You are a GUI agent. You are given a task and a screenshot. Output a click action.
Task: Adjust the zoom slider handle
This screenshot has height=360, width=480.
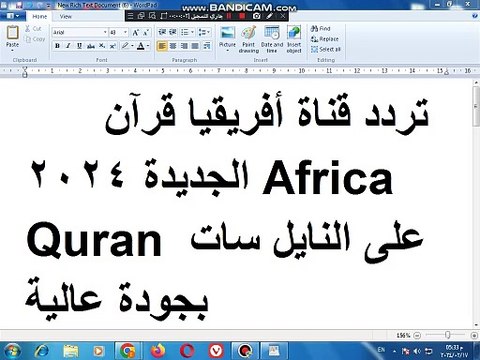pyautogui.click(x=448, y=335)
